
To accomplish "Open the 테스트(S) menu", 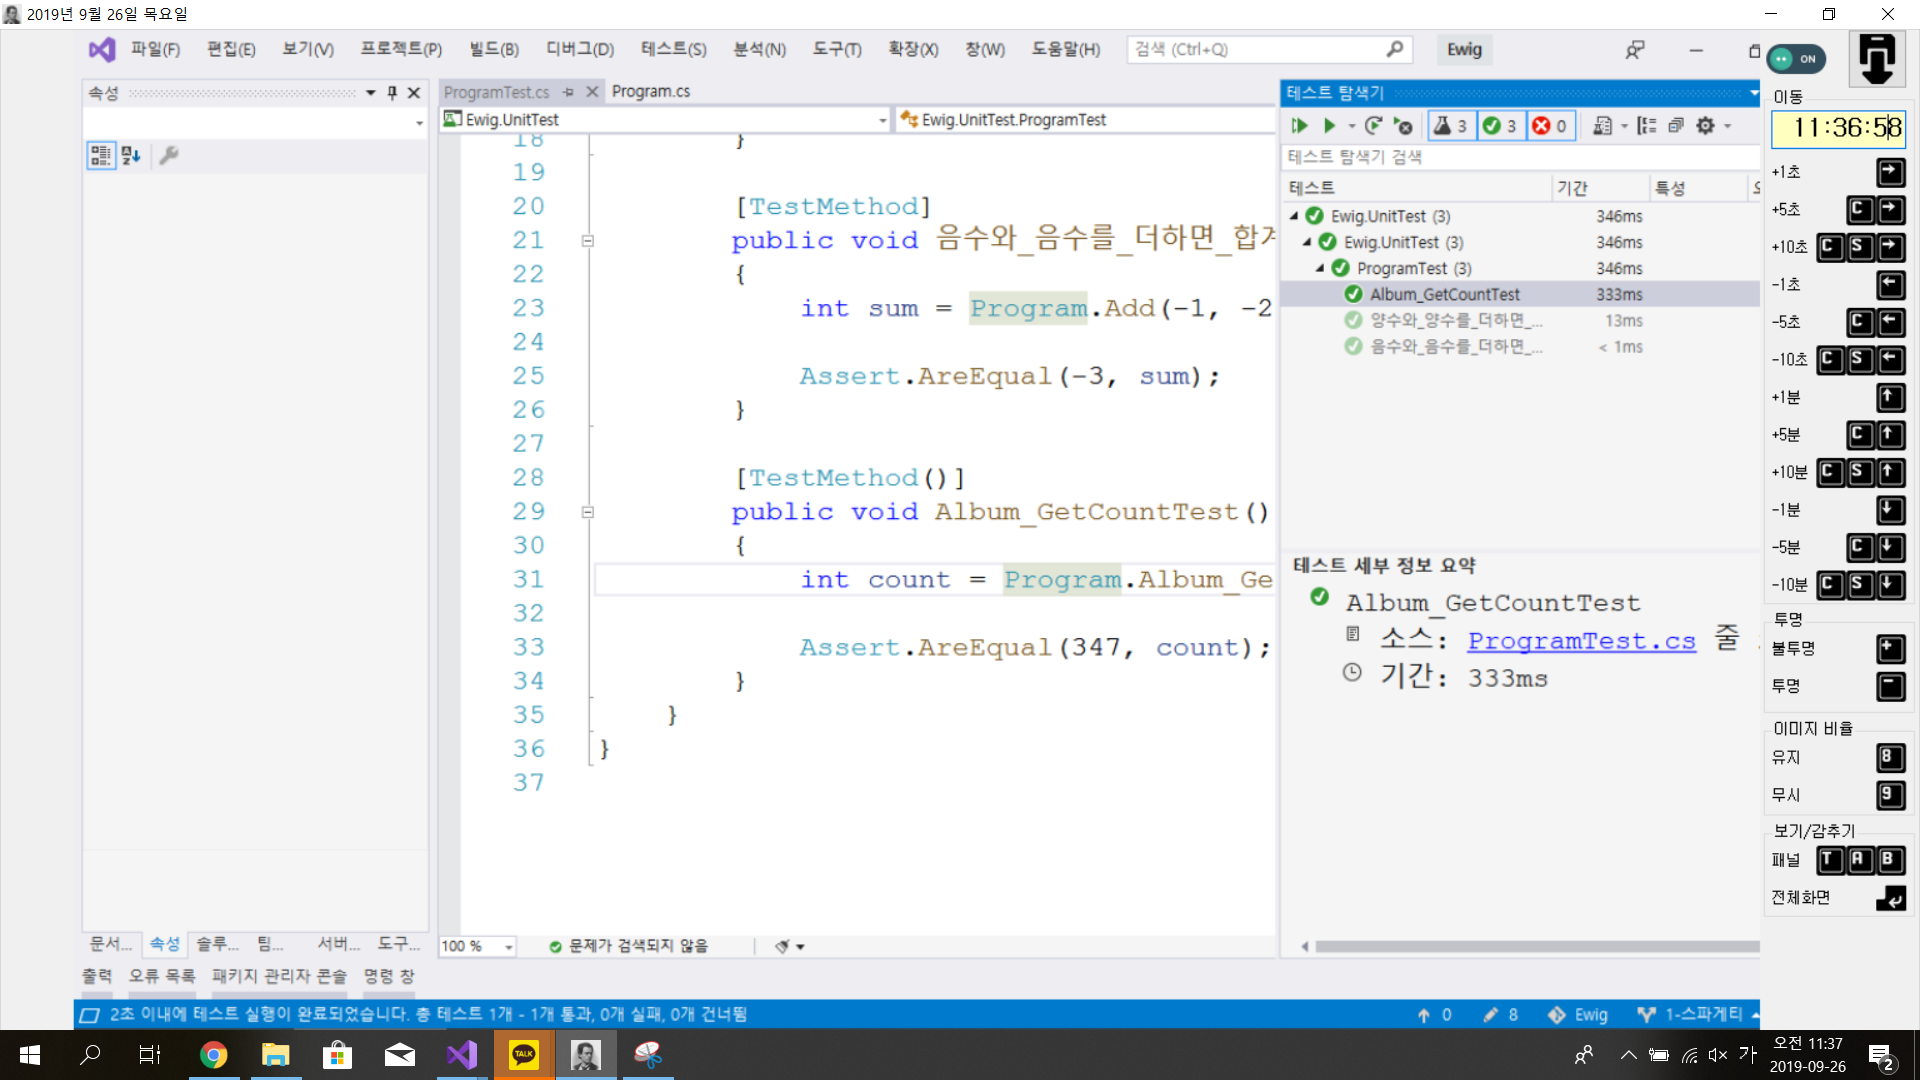I will 673,49.
